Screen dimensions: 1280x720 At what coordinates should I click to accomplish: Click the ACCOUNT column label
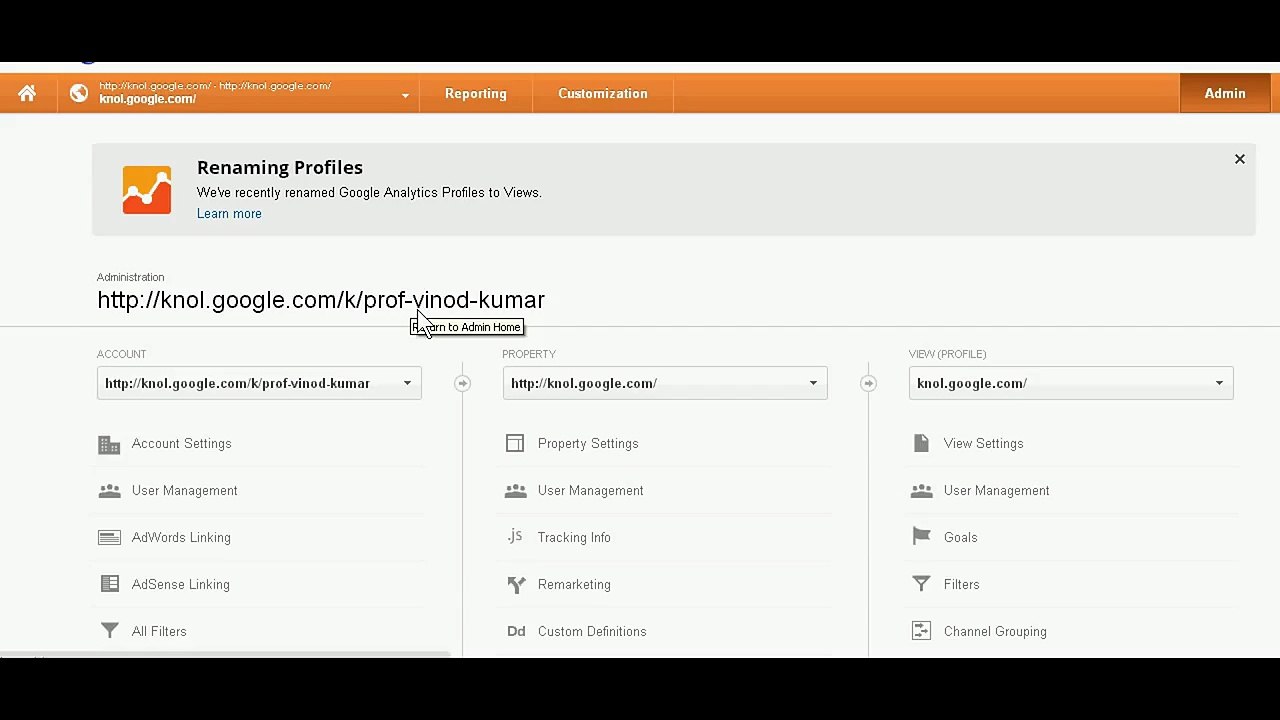122,354
